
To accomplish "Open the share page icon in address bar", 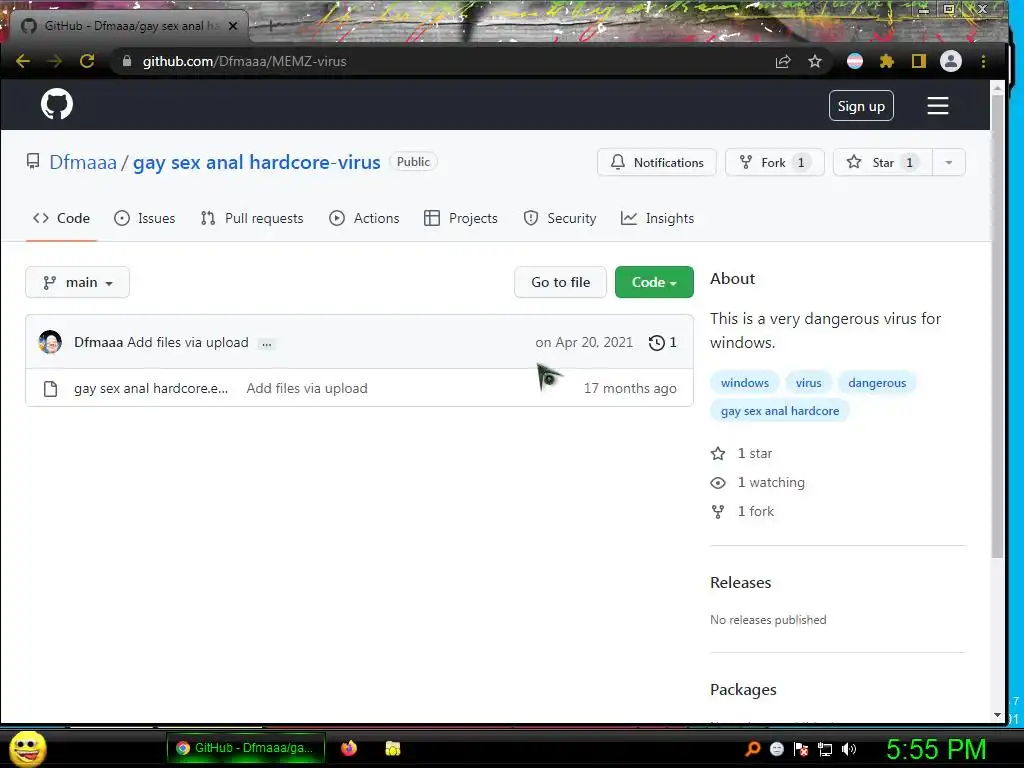I will coord(783,61).
